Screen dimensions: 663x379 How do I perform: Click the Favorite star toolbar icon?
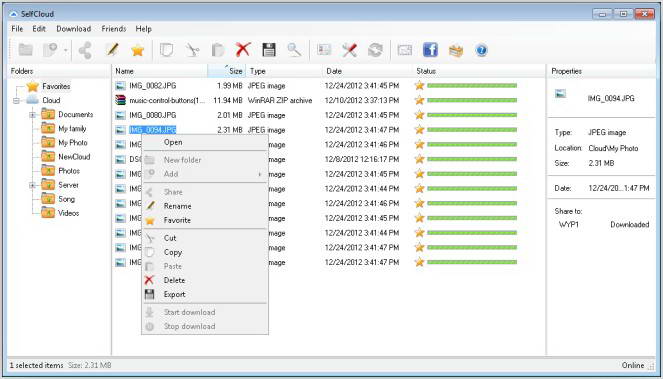[137, 50]
